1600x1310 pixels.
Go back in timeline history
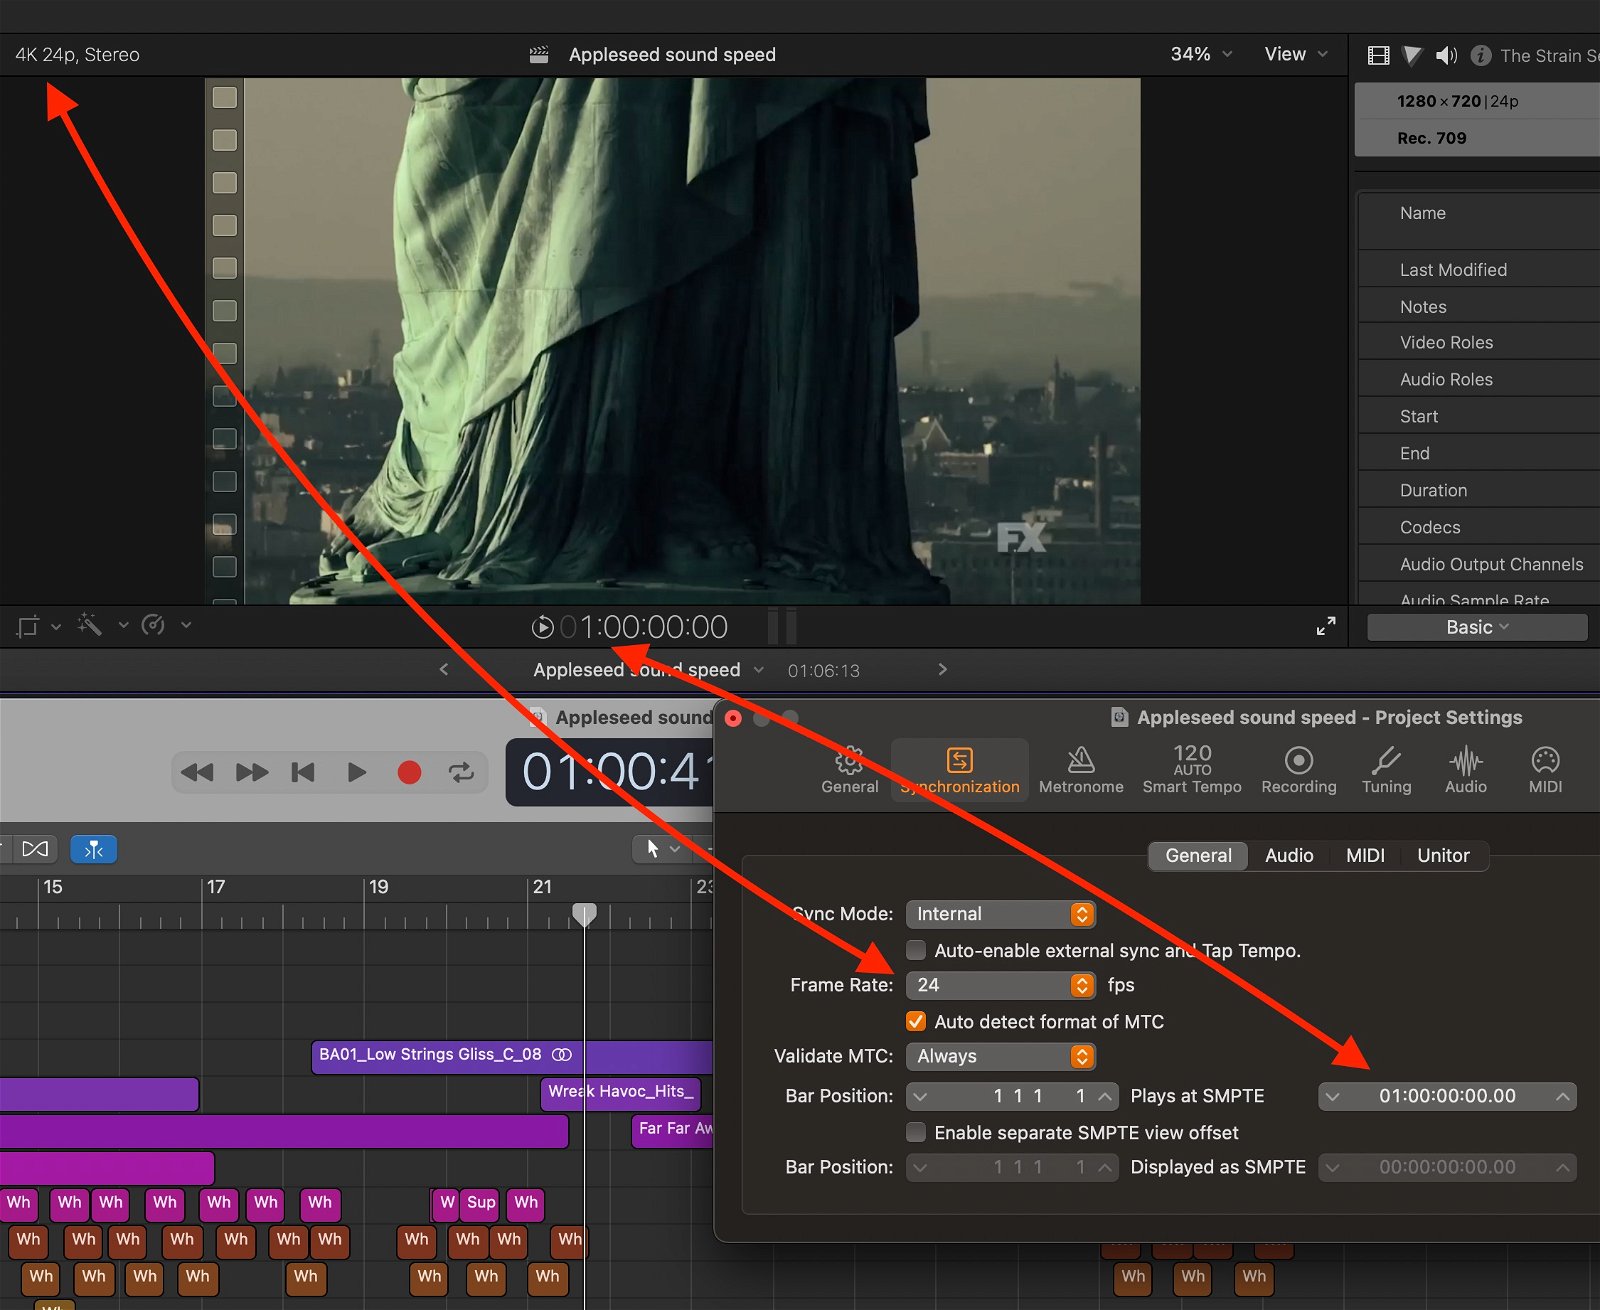(444, 669)
